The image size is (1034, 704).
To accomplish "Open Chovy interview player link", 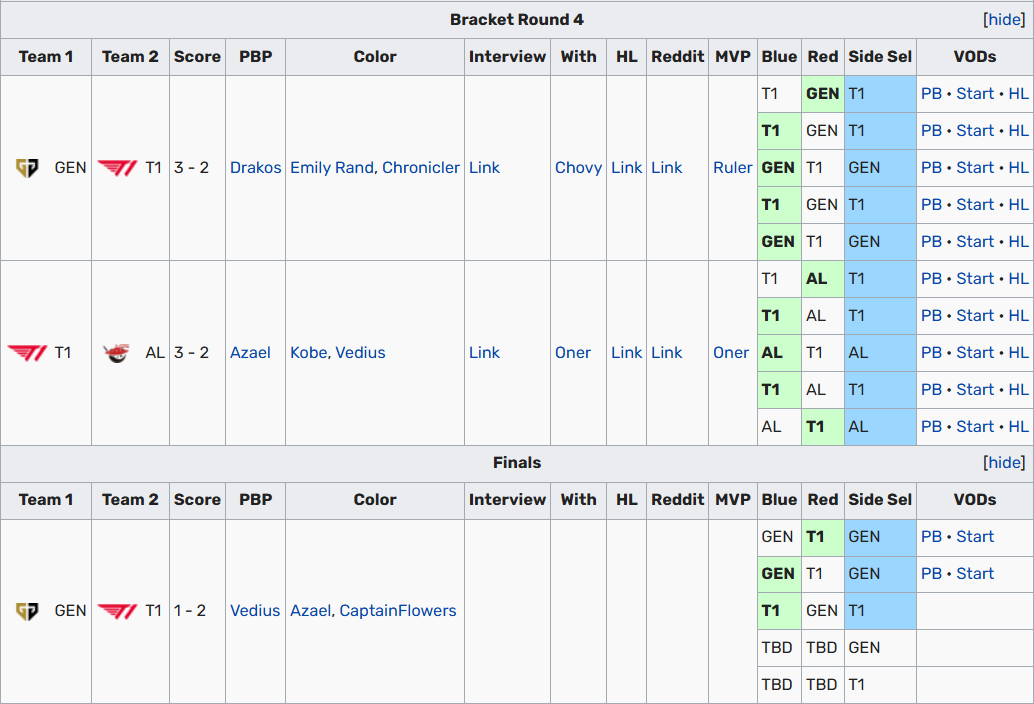I will click(x=578, y=168).
